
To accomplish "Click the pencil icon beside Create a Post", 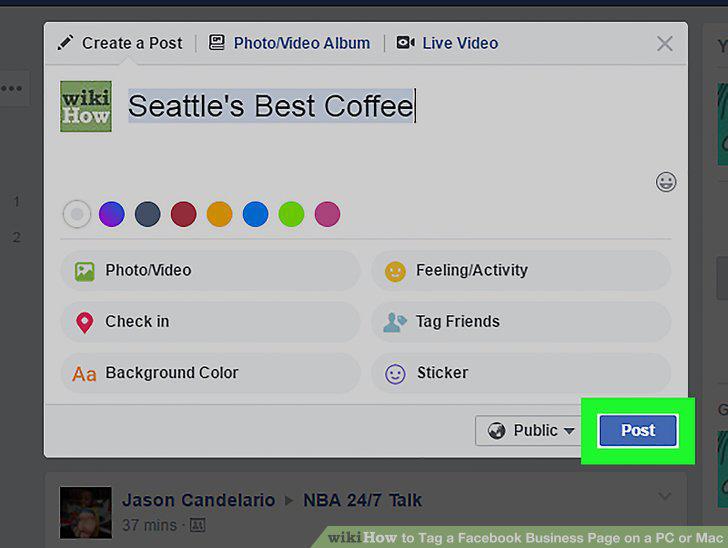I will click(x=65, y=43).
